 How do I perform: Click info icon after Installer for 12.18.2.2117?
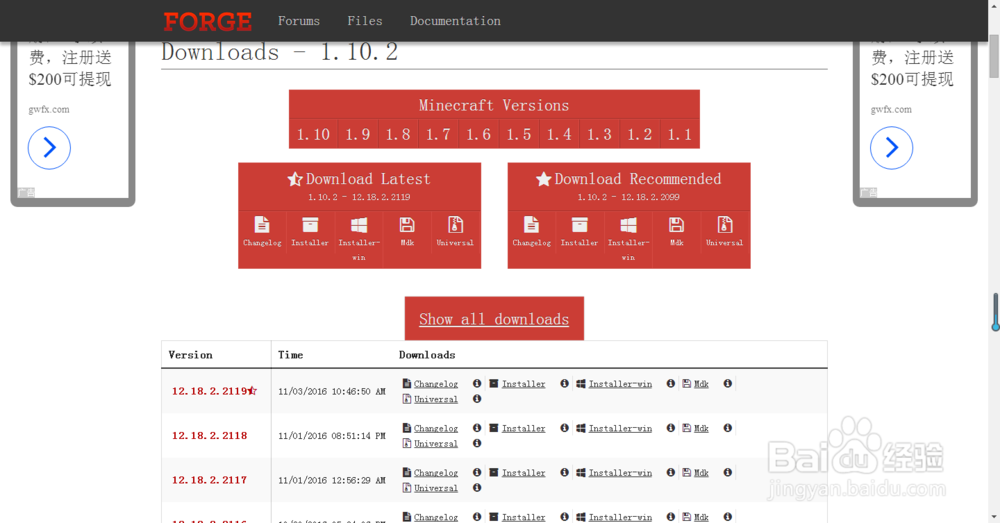tap(564, 472)
